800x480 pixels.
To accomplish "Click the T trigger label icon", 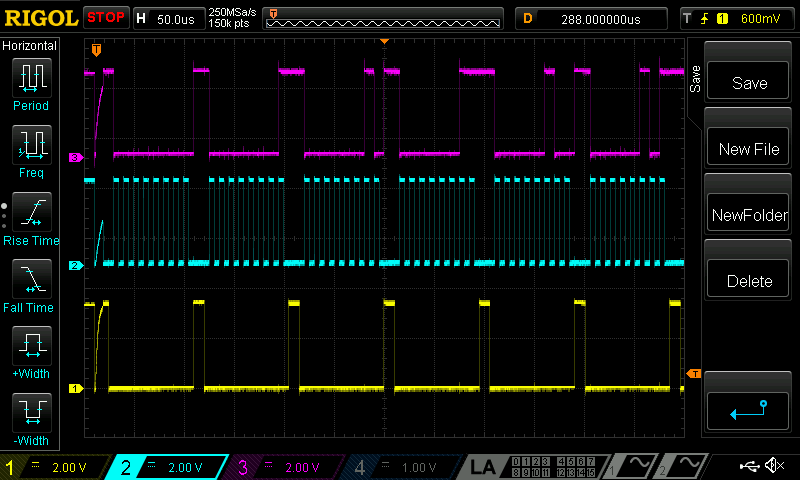I will click(x=687, y=19).
